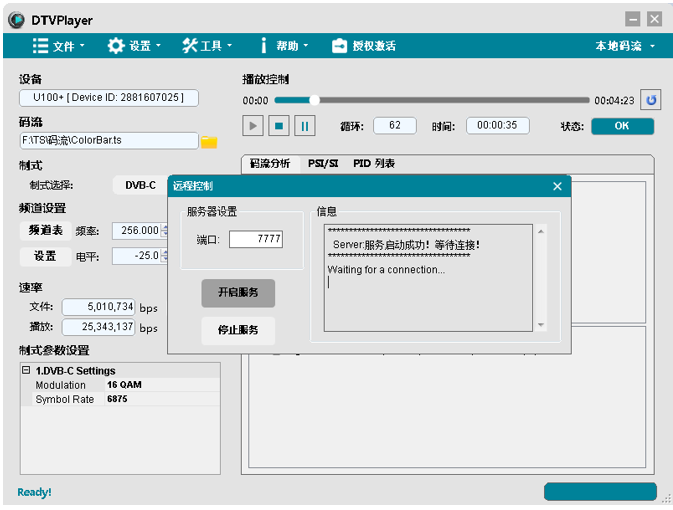Image resolution: width=673 pixels, height=510 pixels.
Task: Switch to the 码流分析 tab
Action: click(270, 164)
